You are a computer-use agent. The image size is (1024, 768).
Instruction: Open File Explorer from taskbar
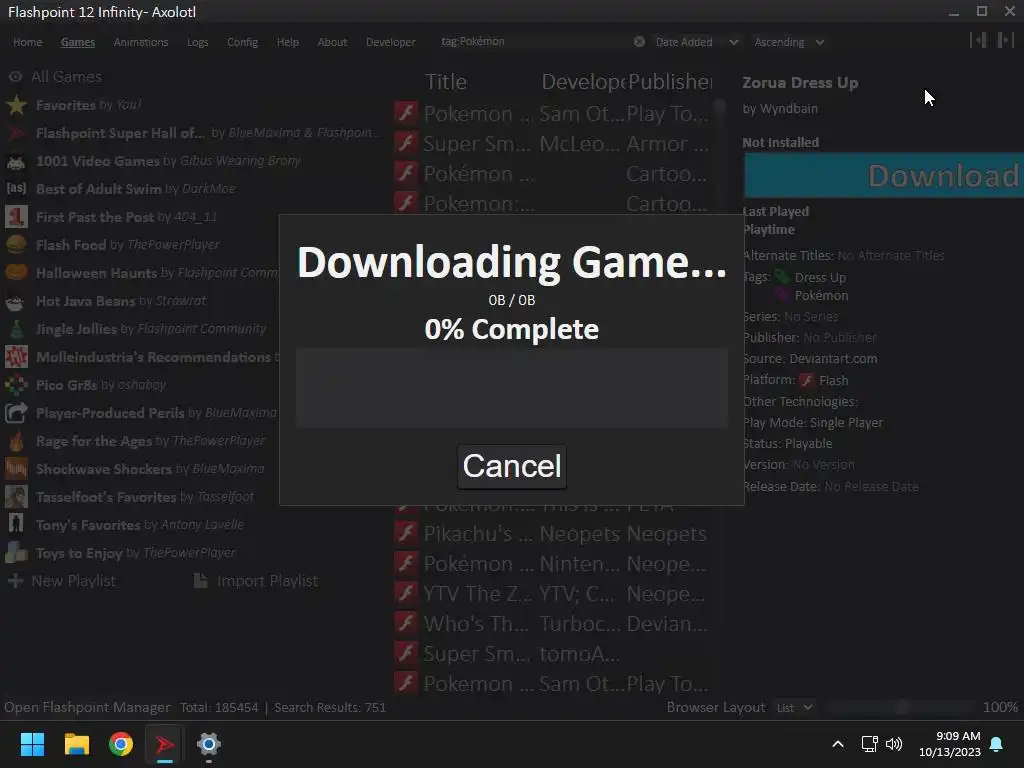tap(76, 744)
